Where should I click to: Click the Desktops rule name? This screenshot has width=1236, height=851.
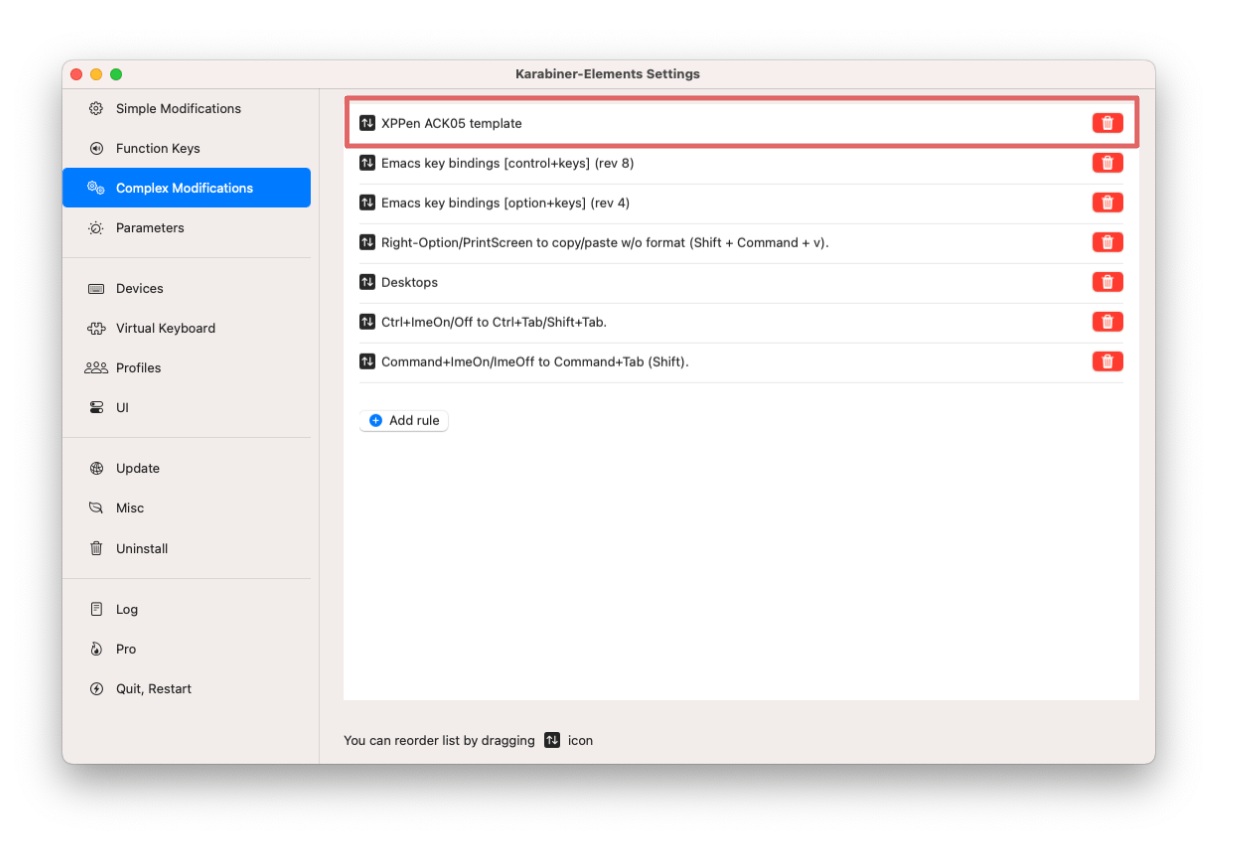click(409, 282)
